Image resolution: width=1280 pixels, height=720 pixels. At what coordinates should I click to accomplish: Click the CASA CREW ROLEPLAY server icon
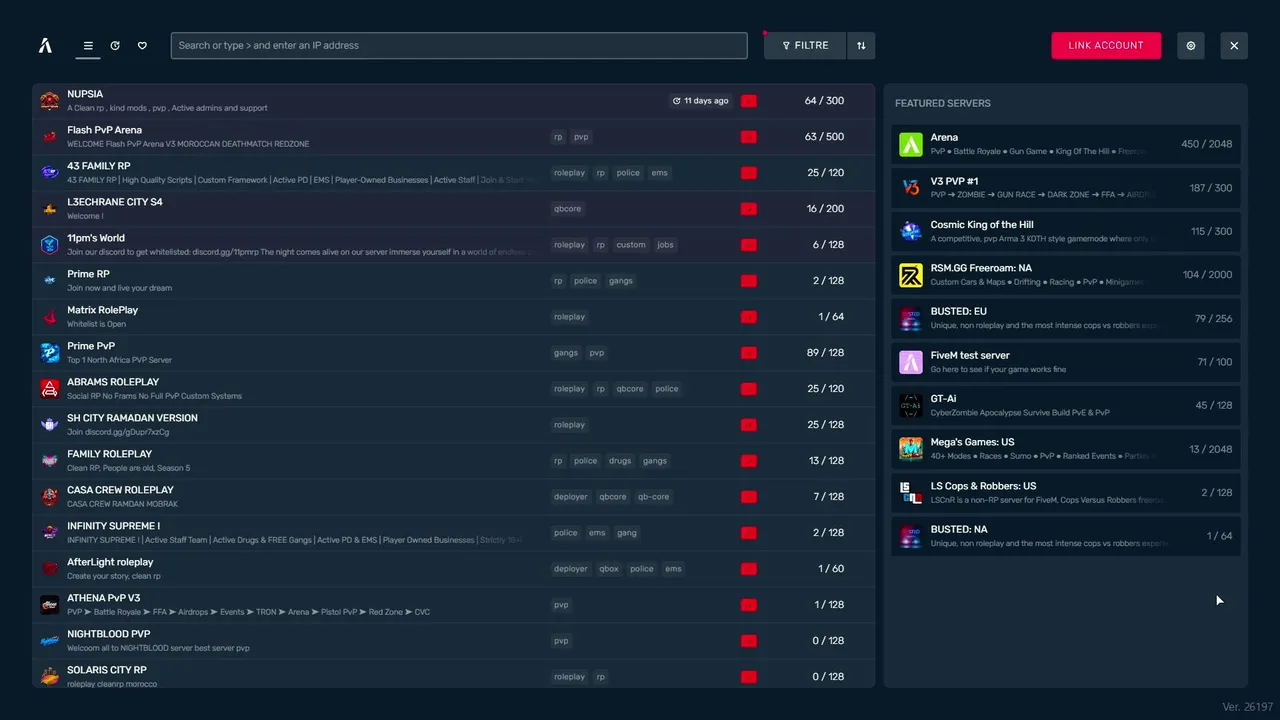tap(50, 497)
